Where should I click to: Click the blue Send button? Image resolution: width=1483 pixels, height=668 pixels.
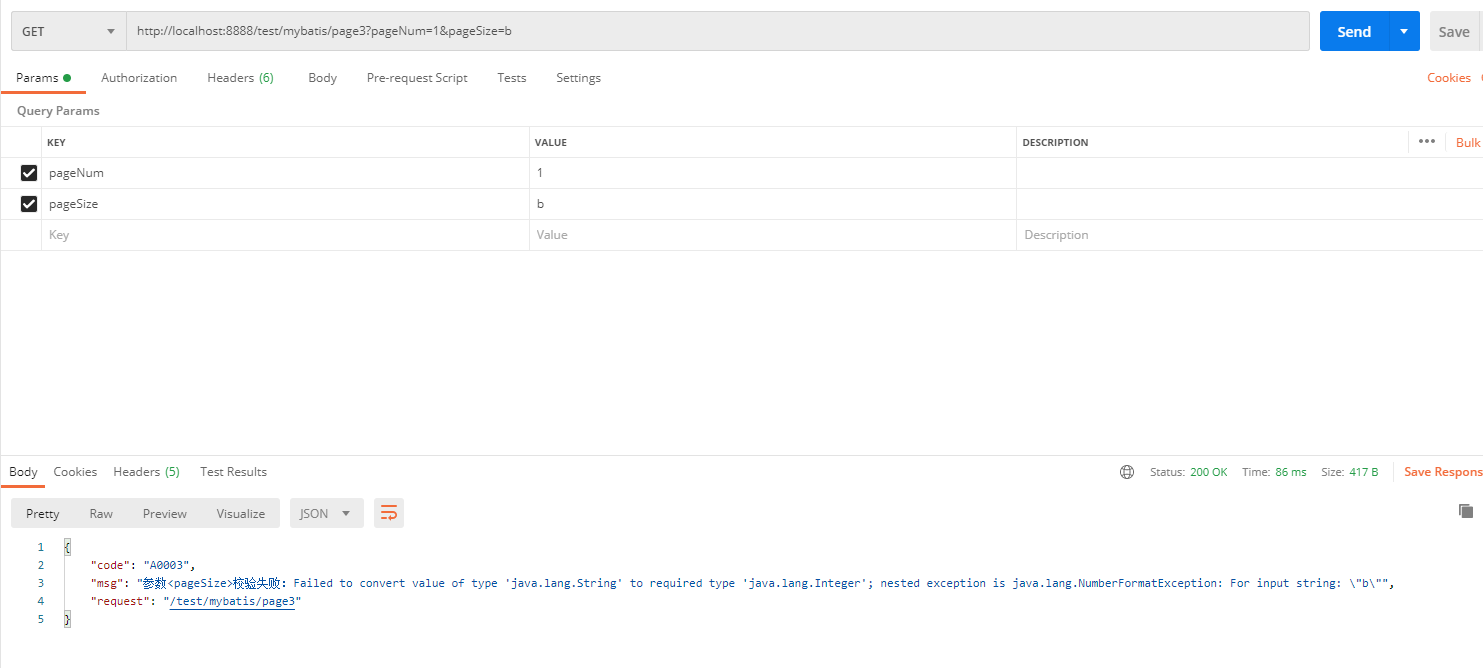[1354, 31]
